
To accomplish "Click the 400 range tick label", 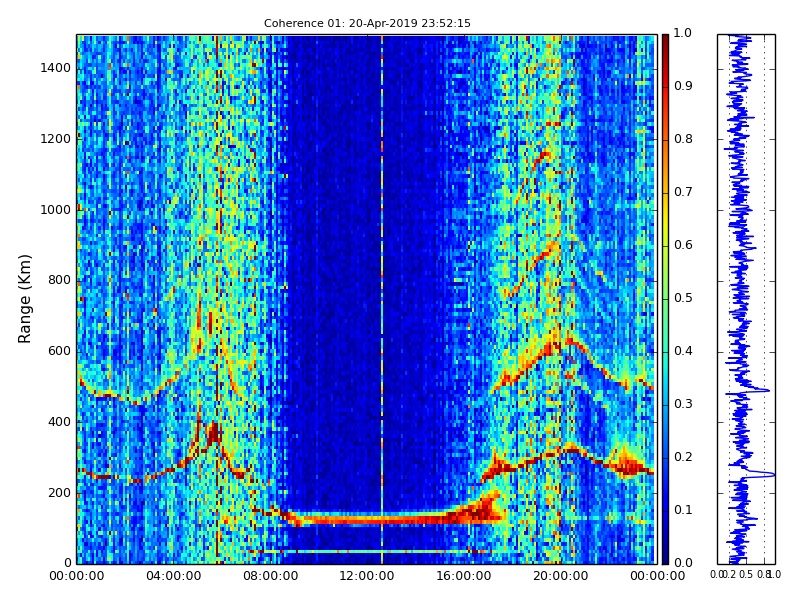I will pyautogui.click(x=59, y=422).
